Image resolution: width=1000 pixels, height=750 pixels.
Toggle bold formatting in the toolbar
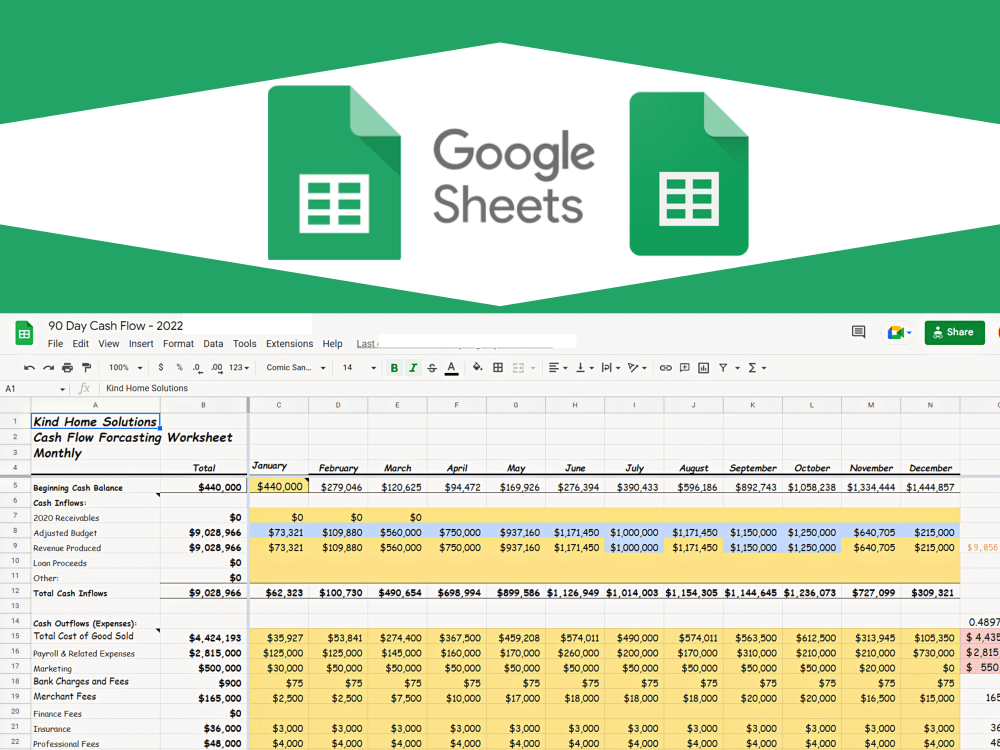click(x=394, y=367)
